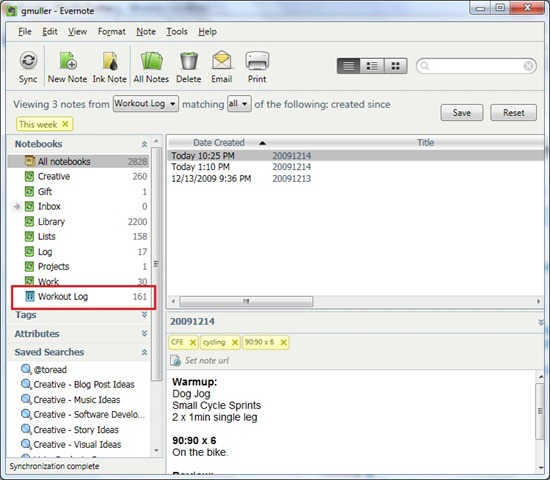Open the File menu
This screenshot has height=480, width=550.
[25, 32]
